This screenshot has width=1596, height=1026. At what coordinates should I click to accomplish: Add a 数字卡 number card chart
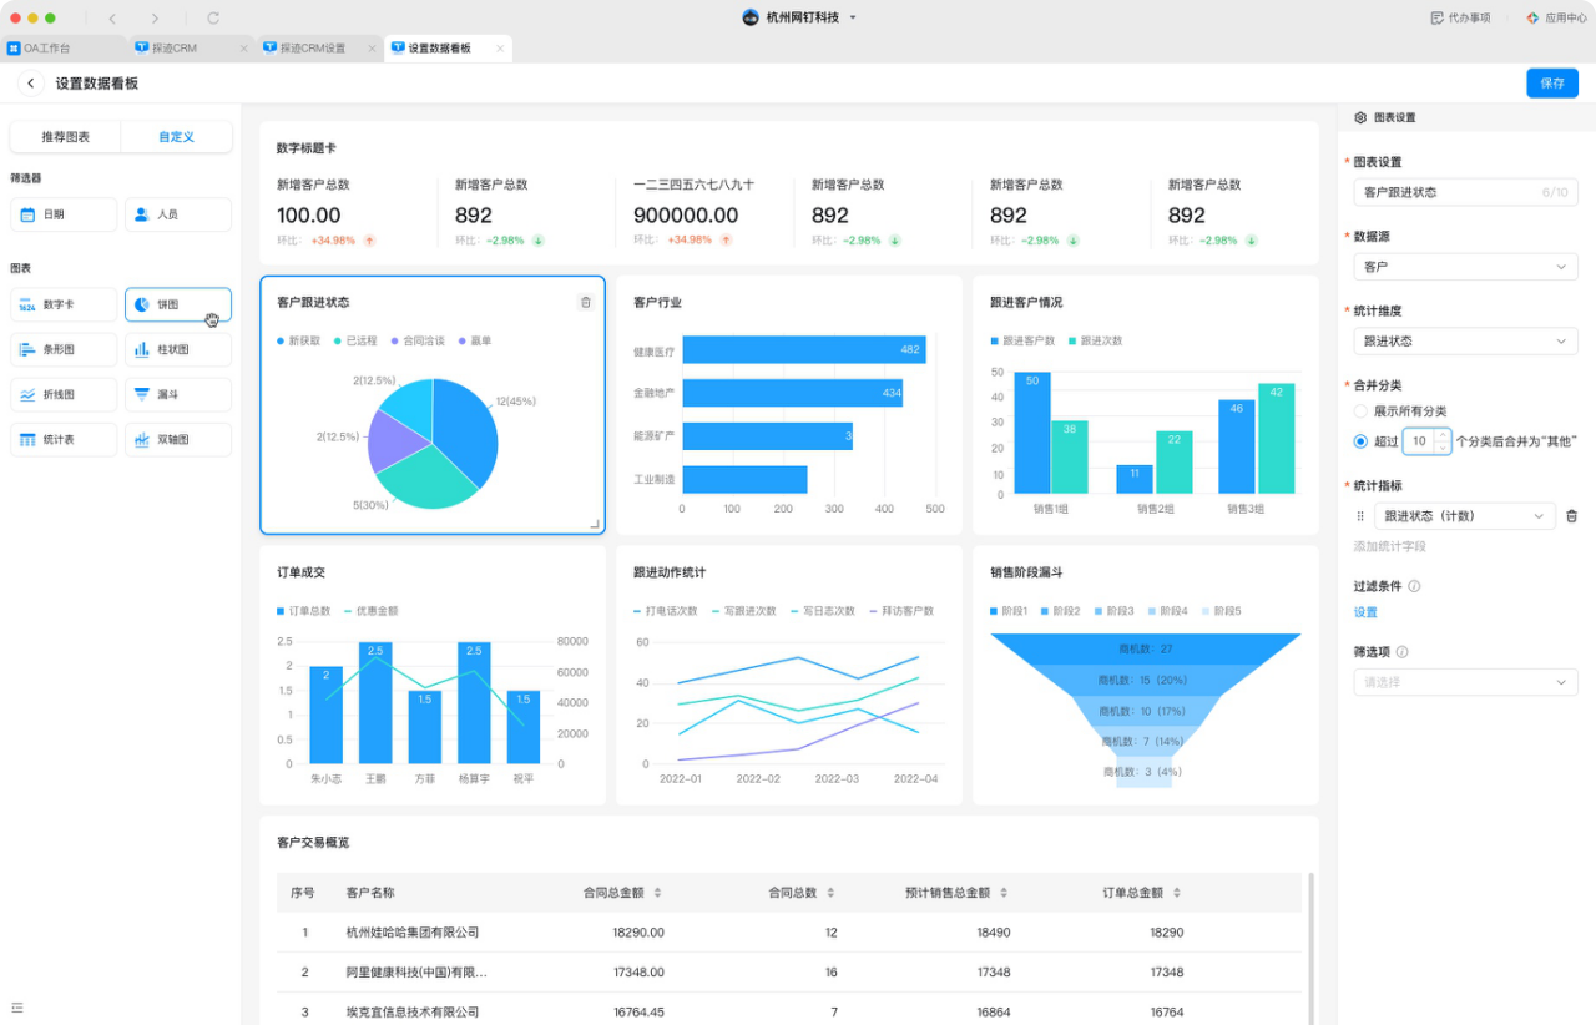pos(64,304)
